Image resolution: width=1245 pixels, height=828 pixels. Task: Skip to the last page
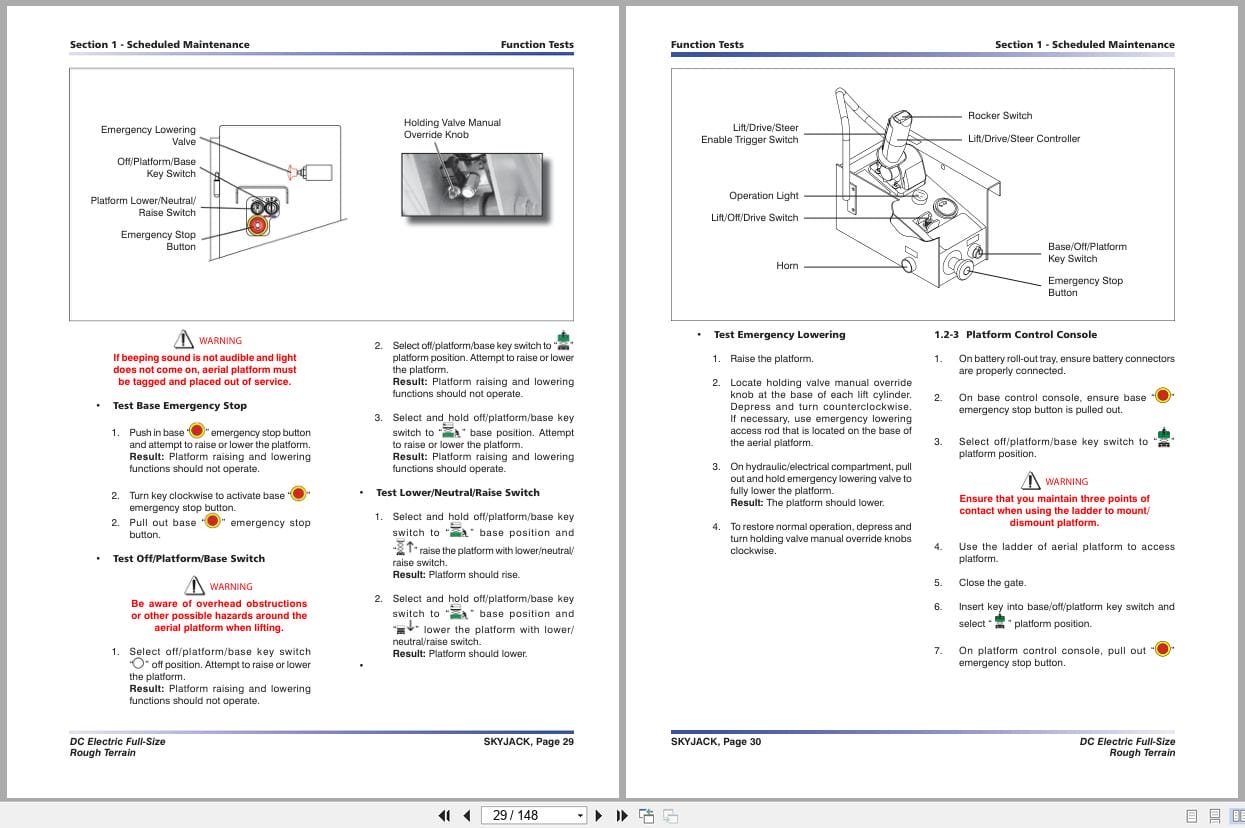point(621,815)
